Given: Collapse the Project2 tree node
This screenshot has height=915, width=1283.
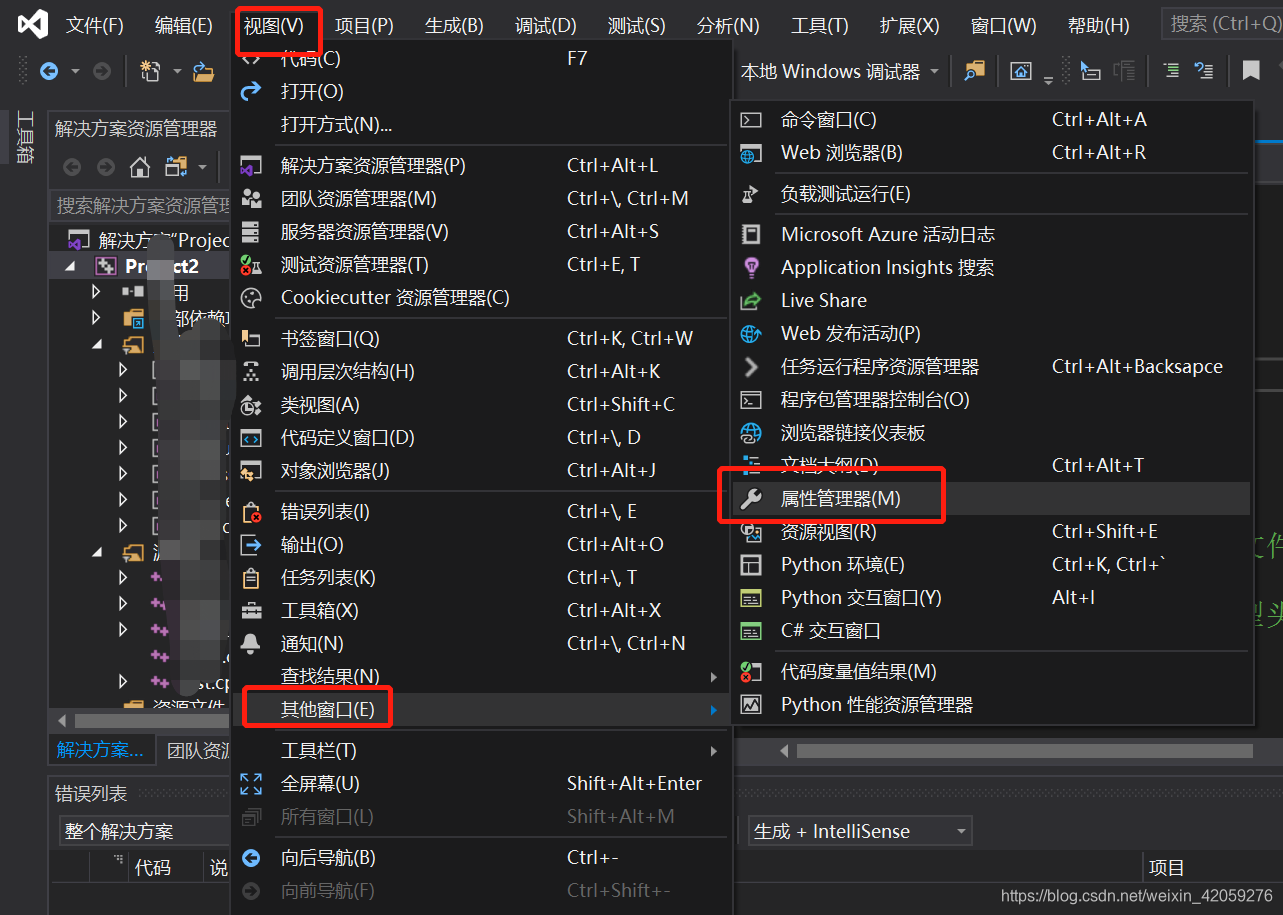Looking at the screenshot, I should [70, 266].
